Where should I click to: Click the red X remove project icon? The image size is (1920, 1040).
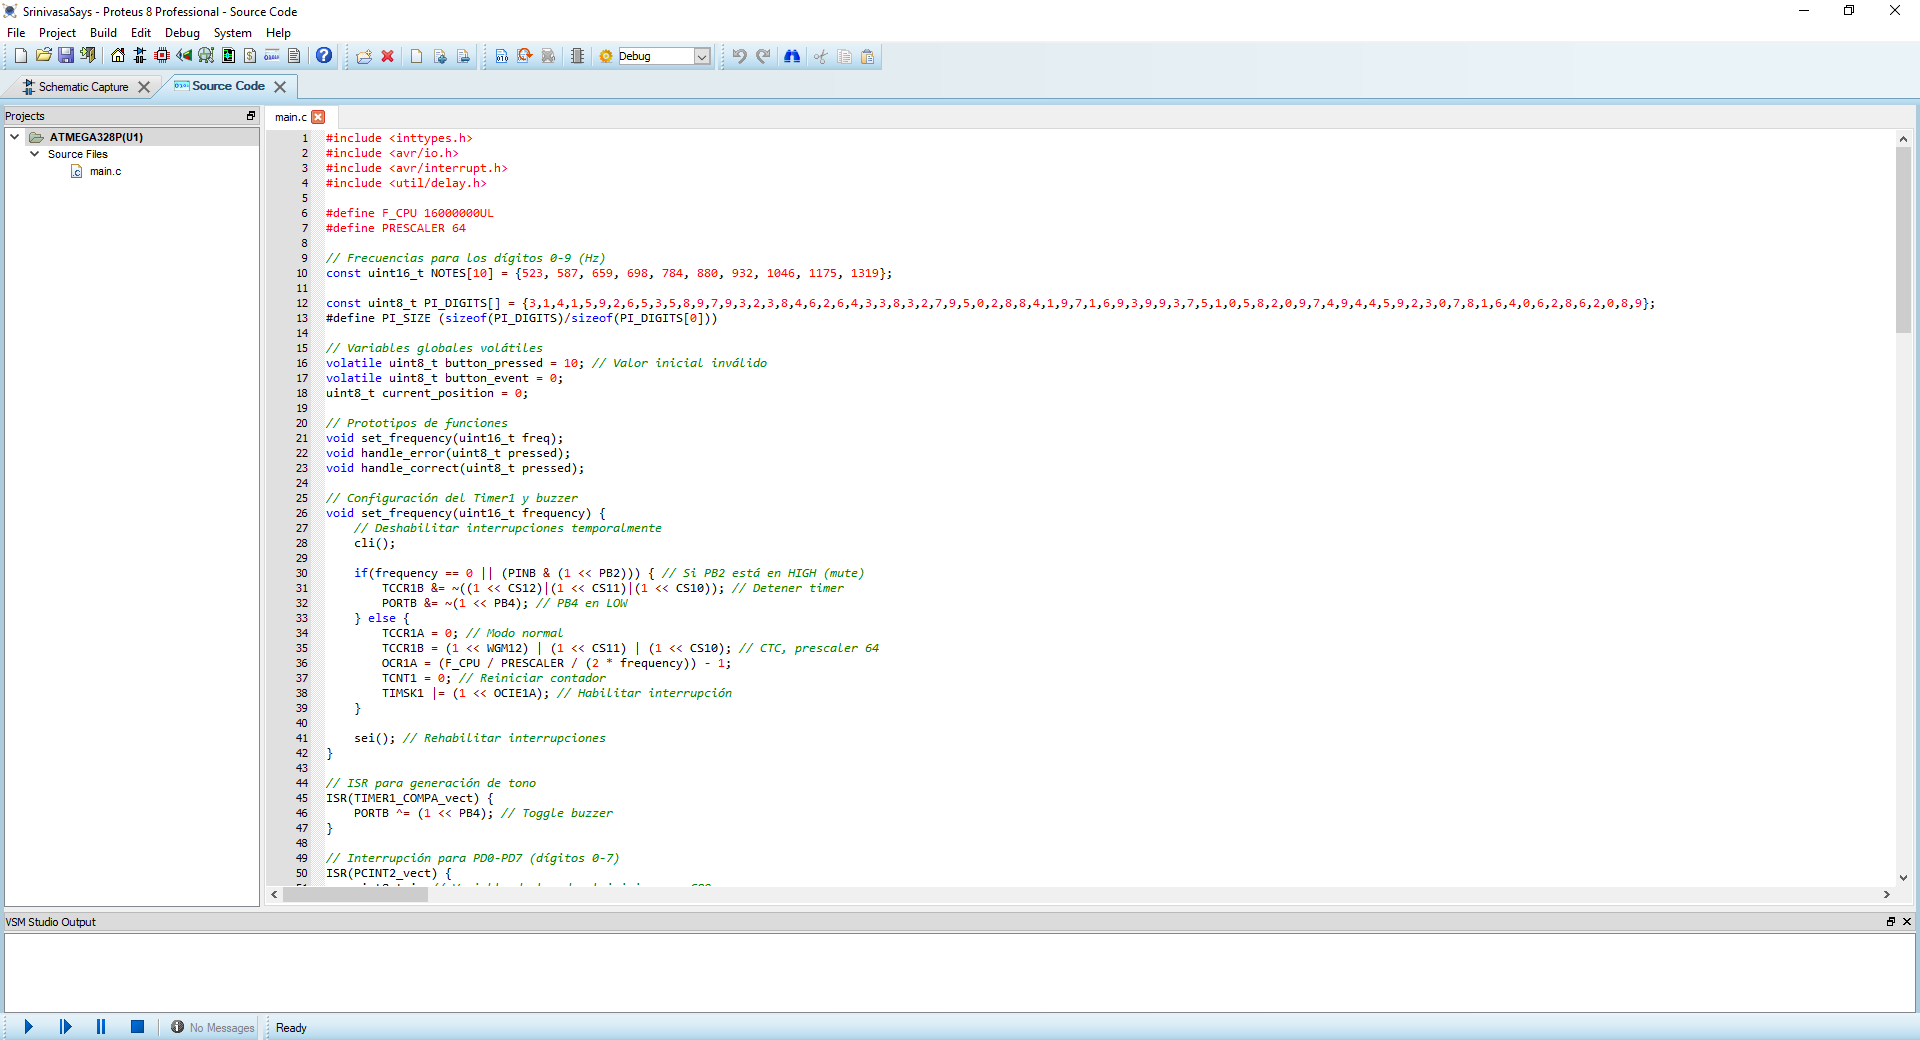[x=387, y=56]
